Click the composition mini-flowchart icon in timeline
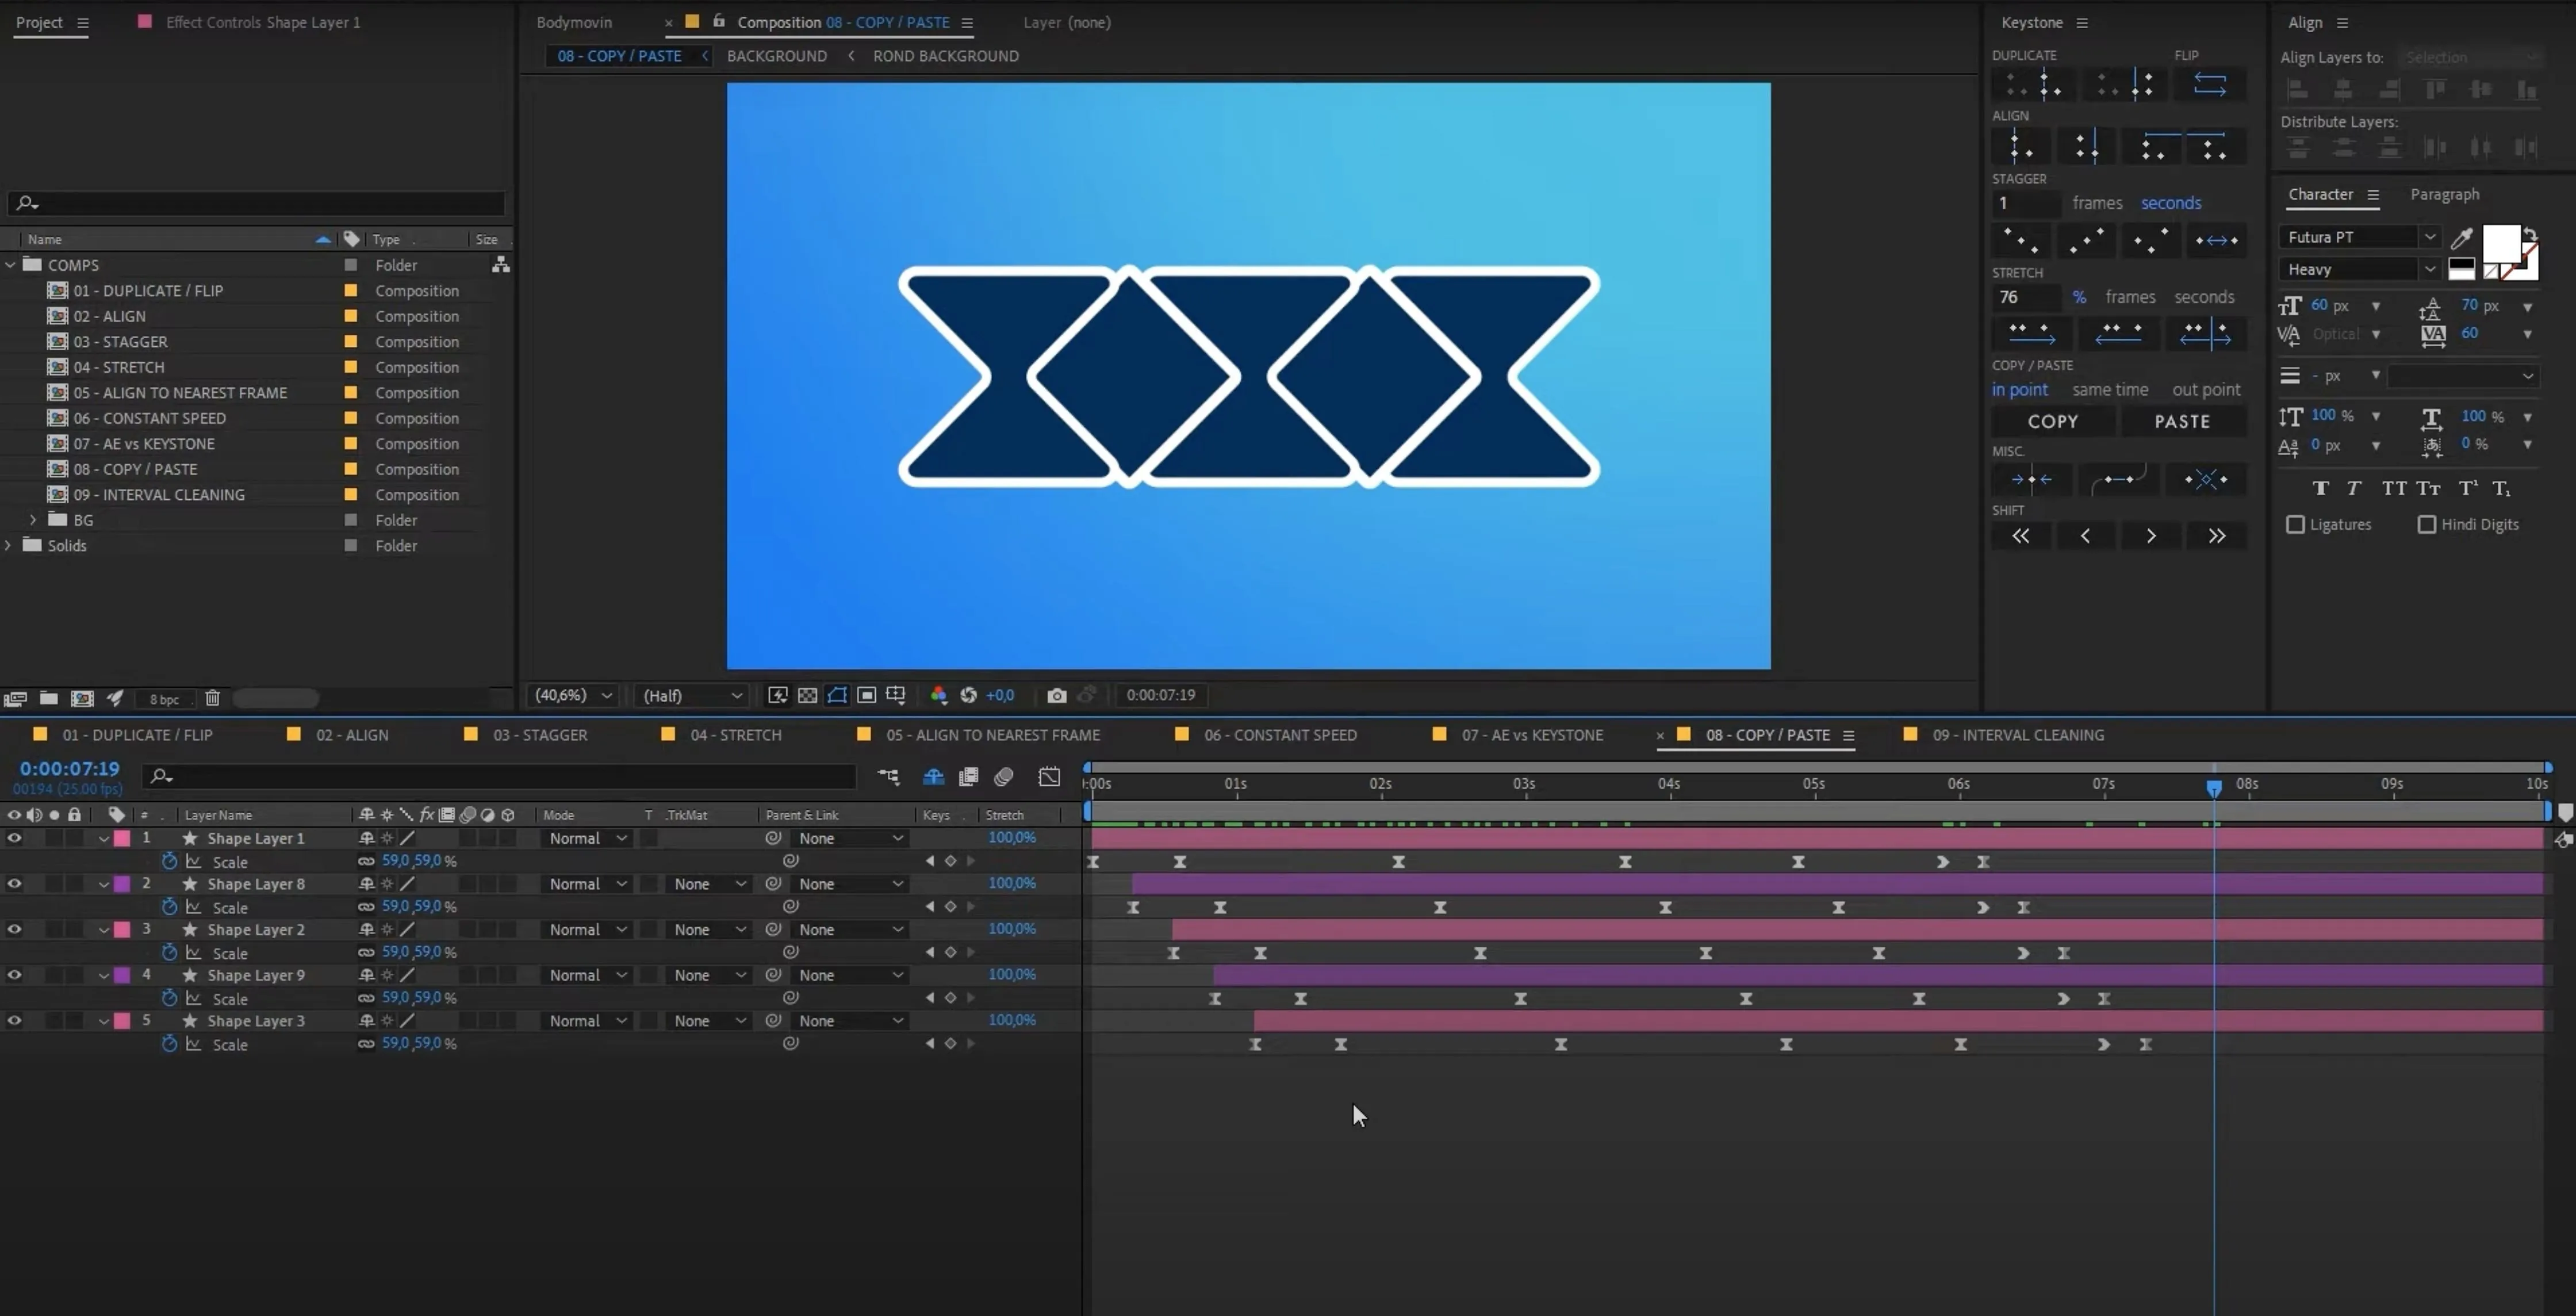 [x=888, y=776]
